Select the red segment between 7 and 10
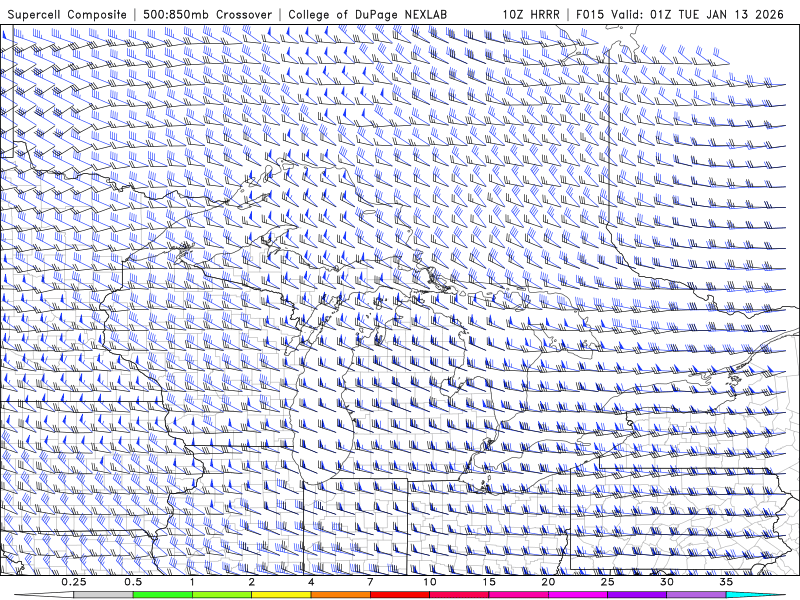800x600 pixels. pos(399,595)
